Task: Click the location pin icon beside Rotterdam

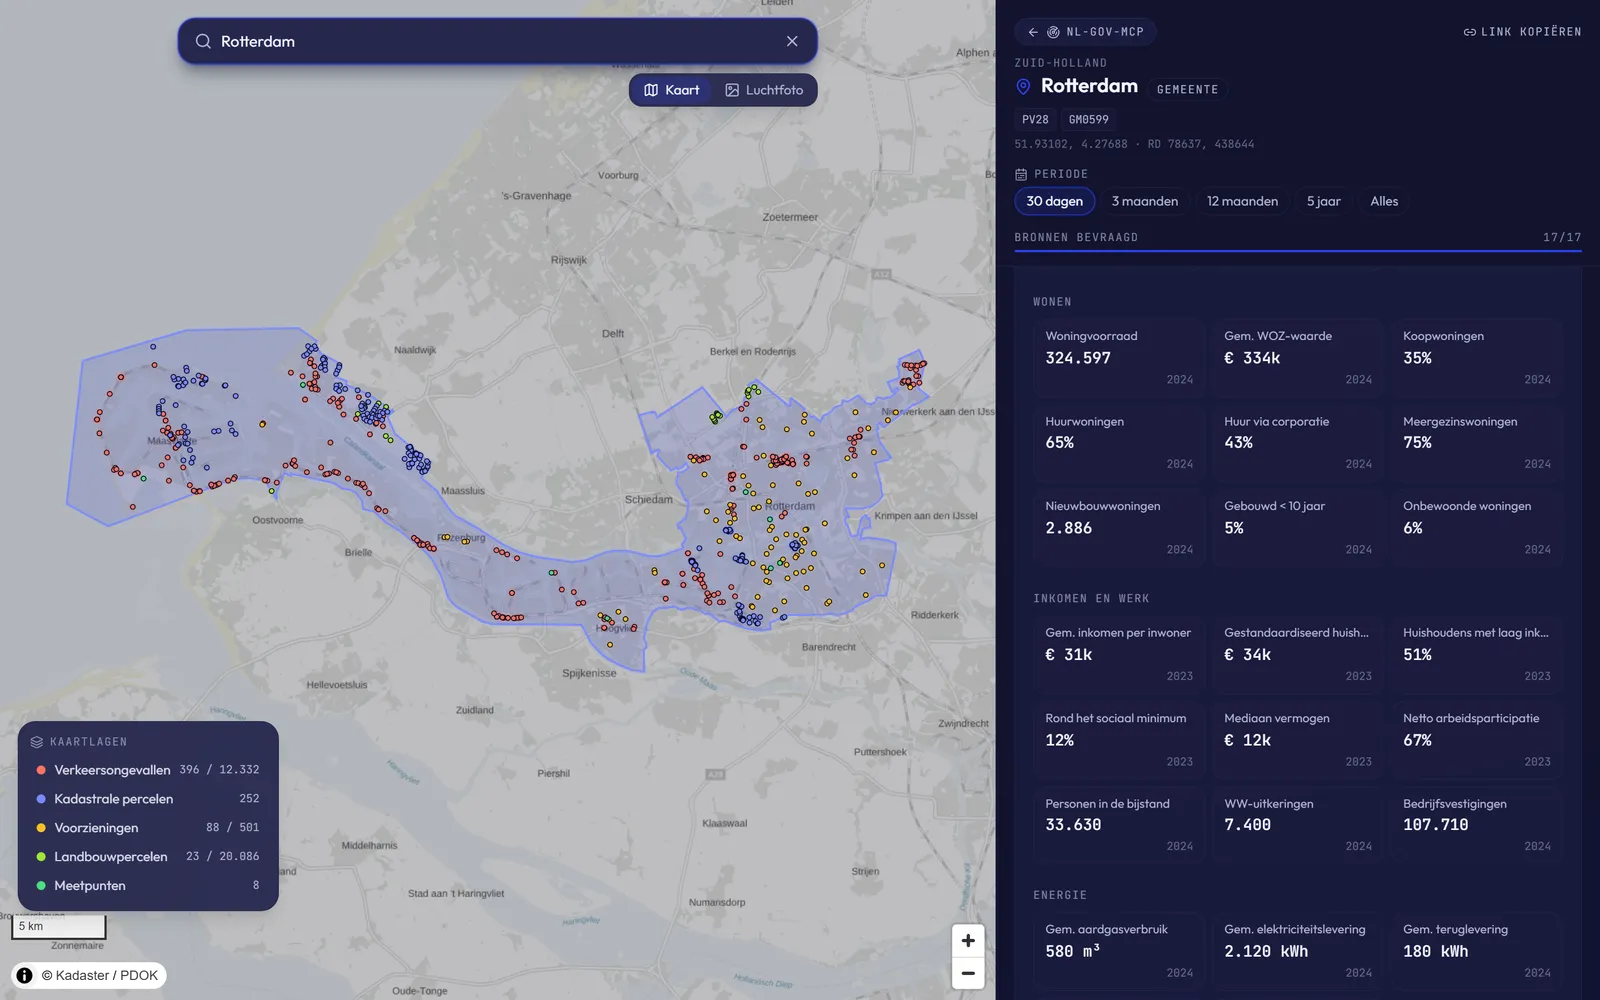Action: coord(1023,87)
